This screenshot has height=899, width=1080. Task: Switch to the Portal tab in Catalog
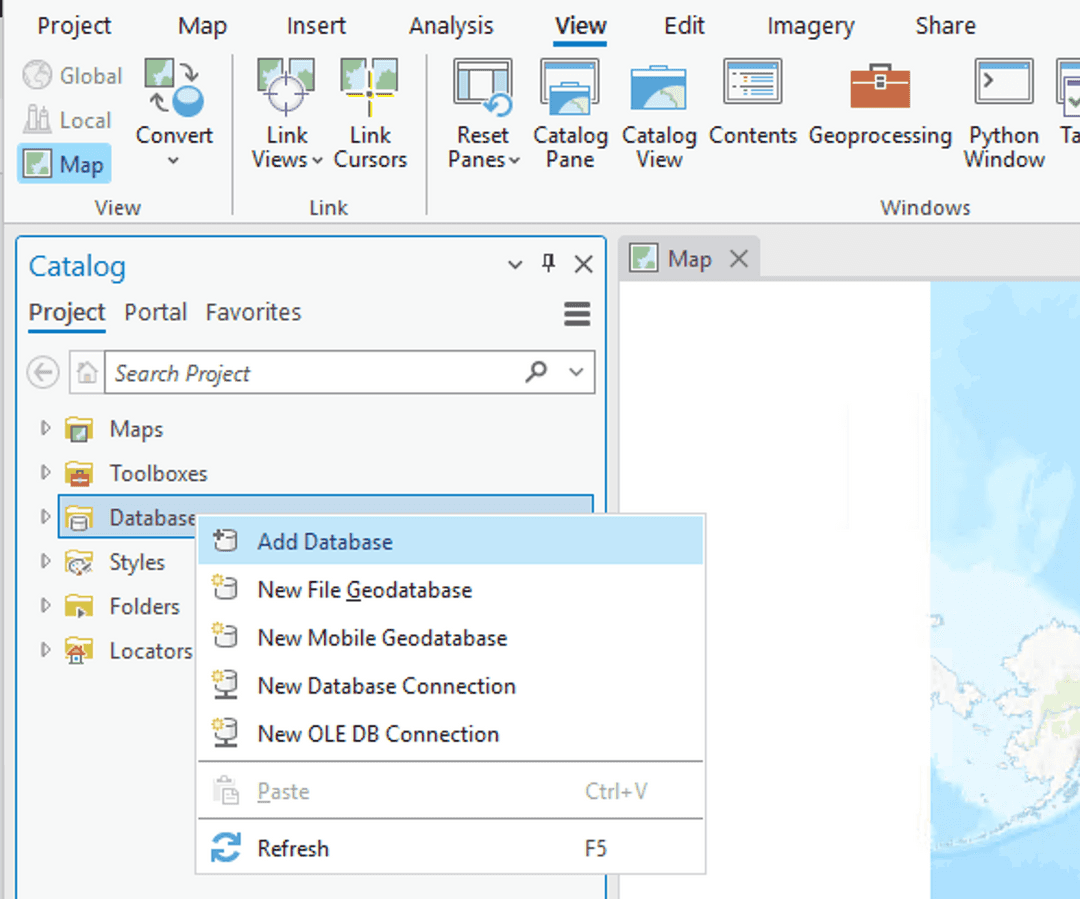tap(156, 312)
